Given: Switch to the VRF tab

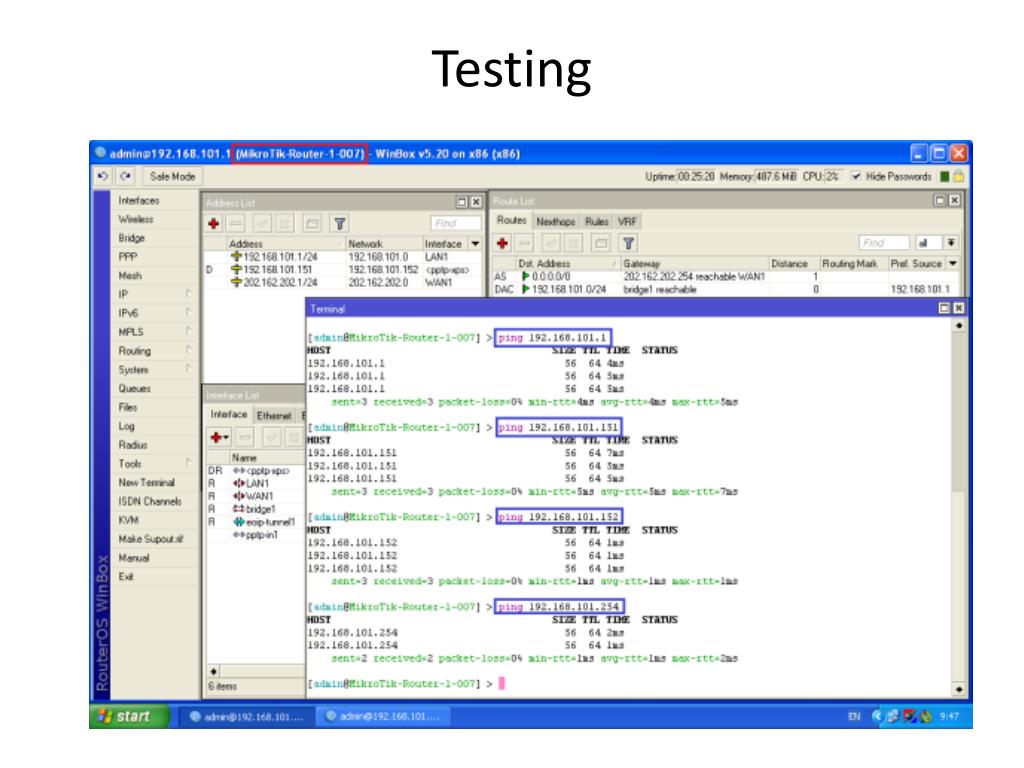Looking at the screenshot, I should tap(627, 221).
